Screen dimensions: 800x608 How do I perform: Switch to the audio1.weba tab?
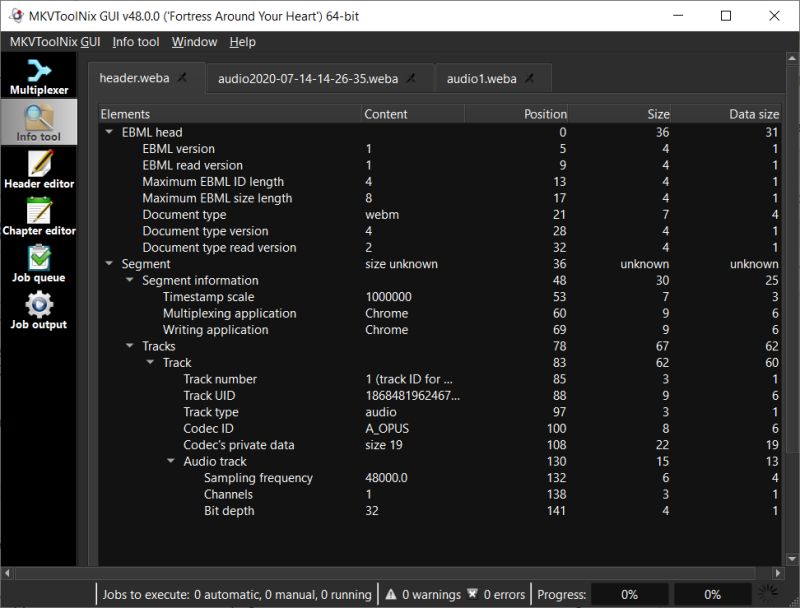pos(481,77)
